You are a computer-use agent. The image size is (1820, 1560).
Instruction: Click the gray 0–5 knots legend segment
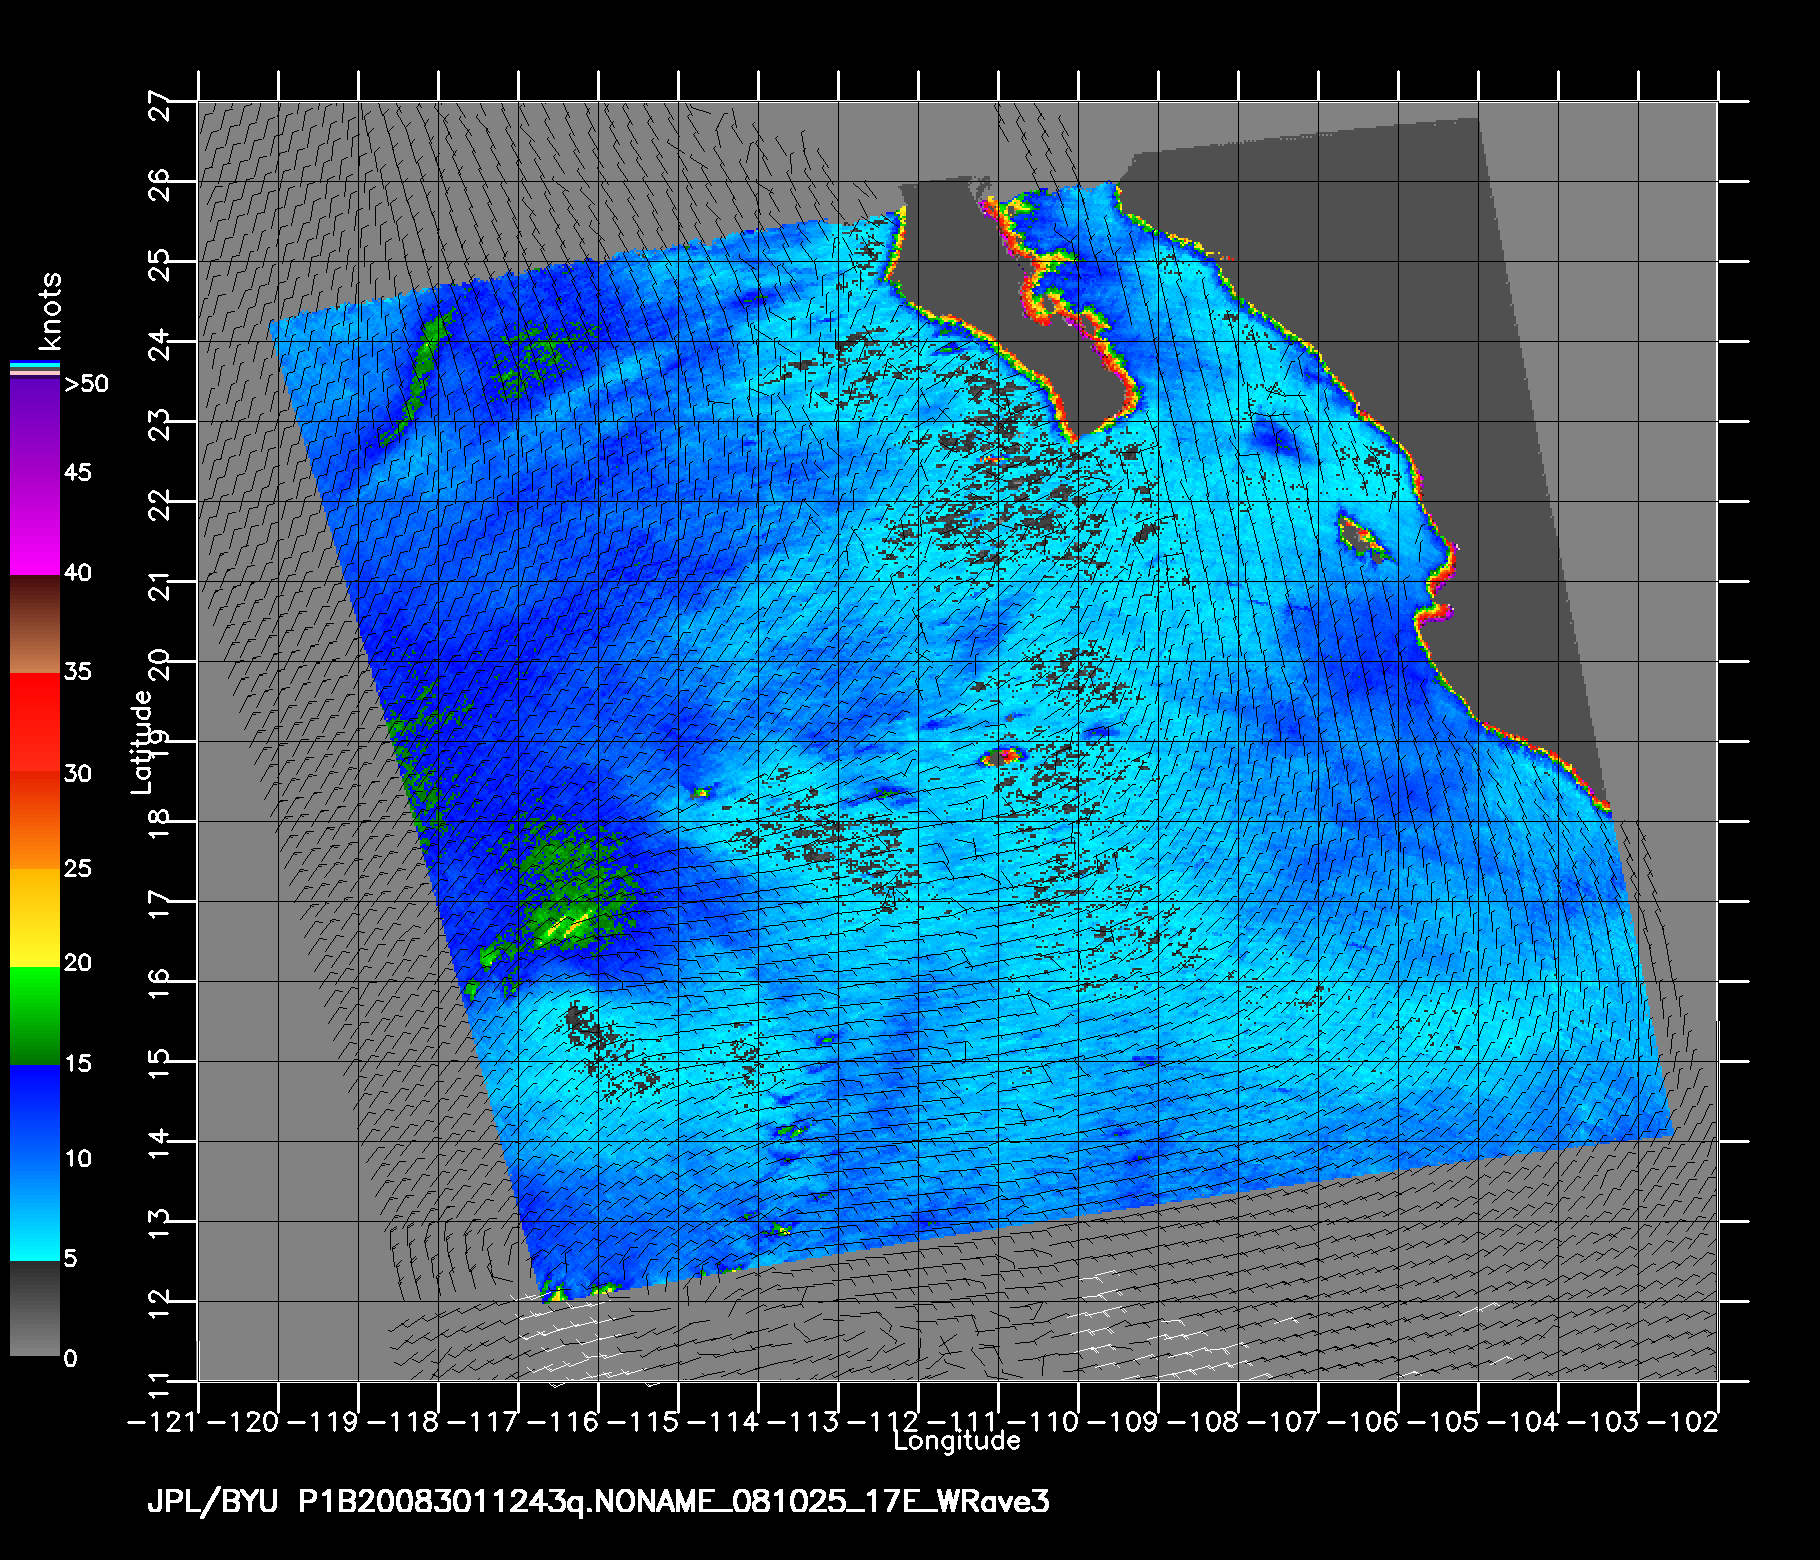pos(34,1308)
